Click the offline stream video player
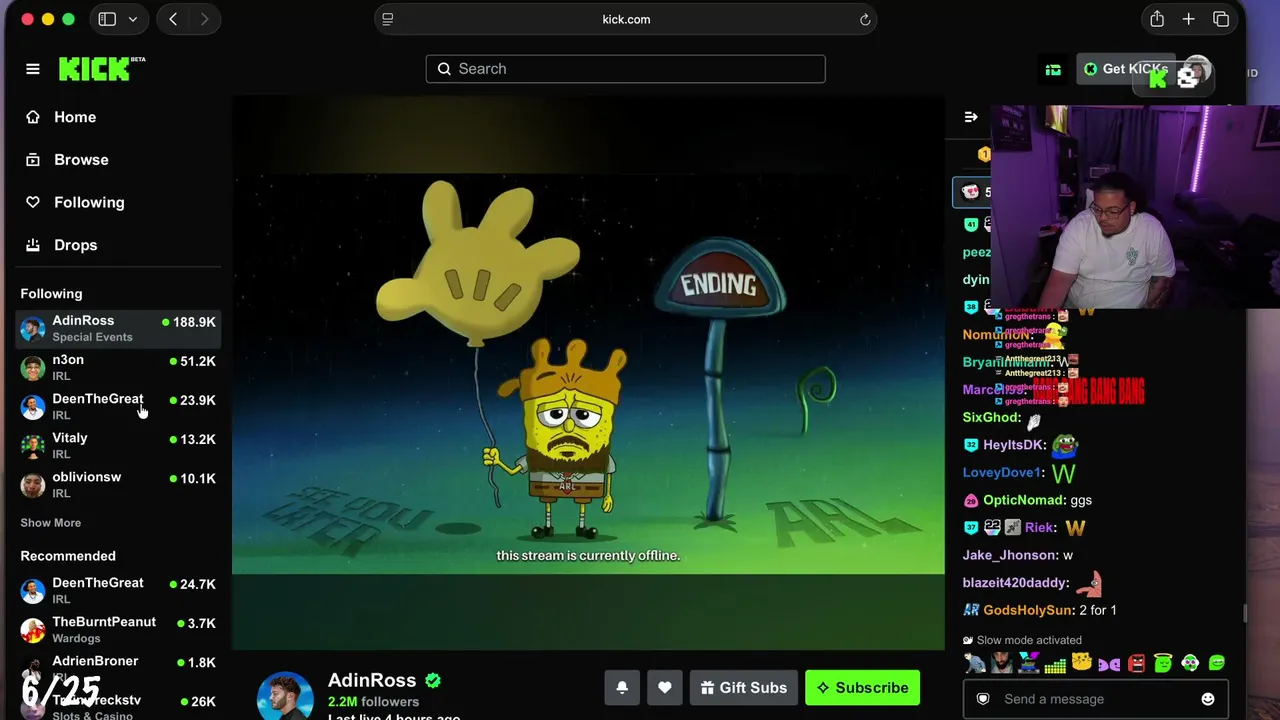The width and height of the screenshot is (1280, 720). pyautogui.click(x=588, y=373)
